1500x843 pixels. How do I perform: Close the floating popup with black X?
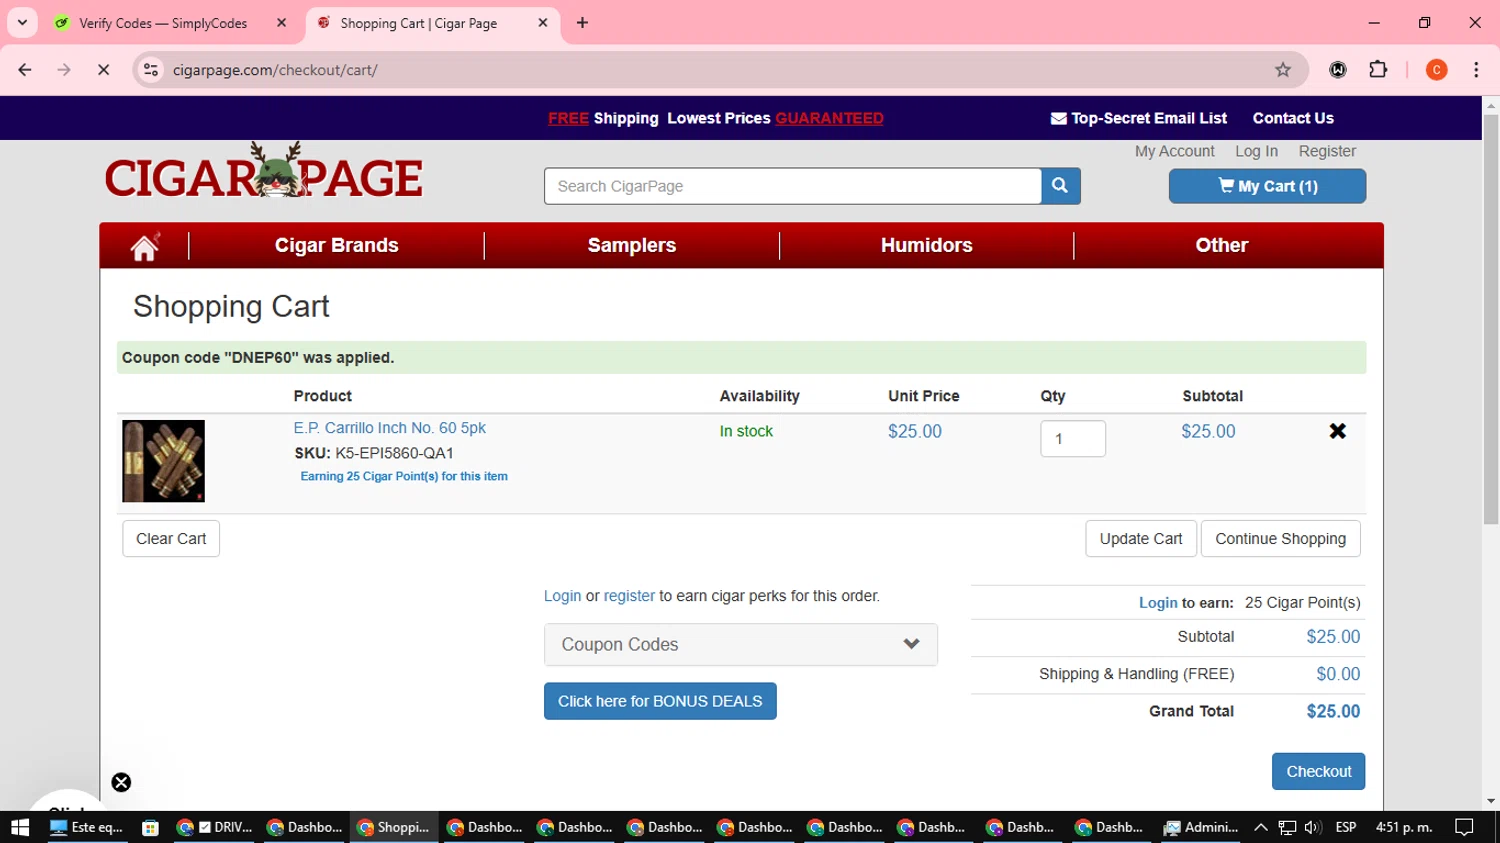pyautogui.click(x=121, y=782)
